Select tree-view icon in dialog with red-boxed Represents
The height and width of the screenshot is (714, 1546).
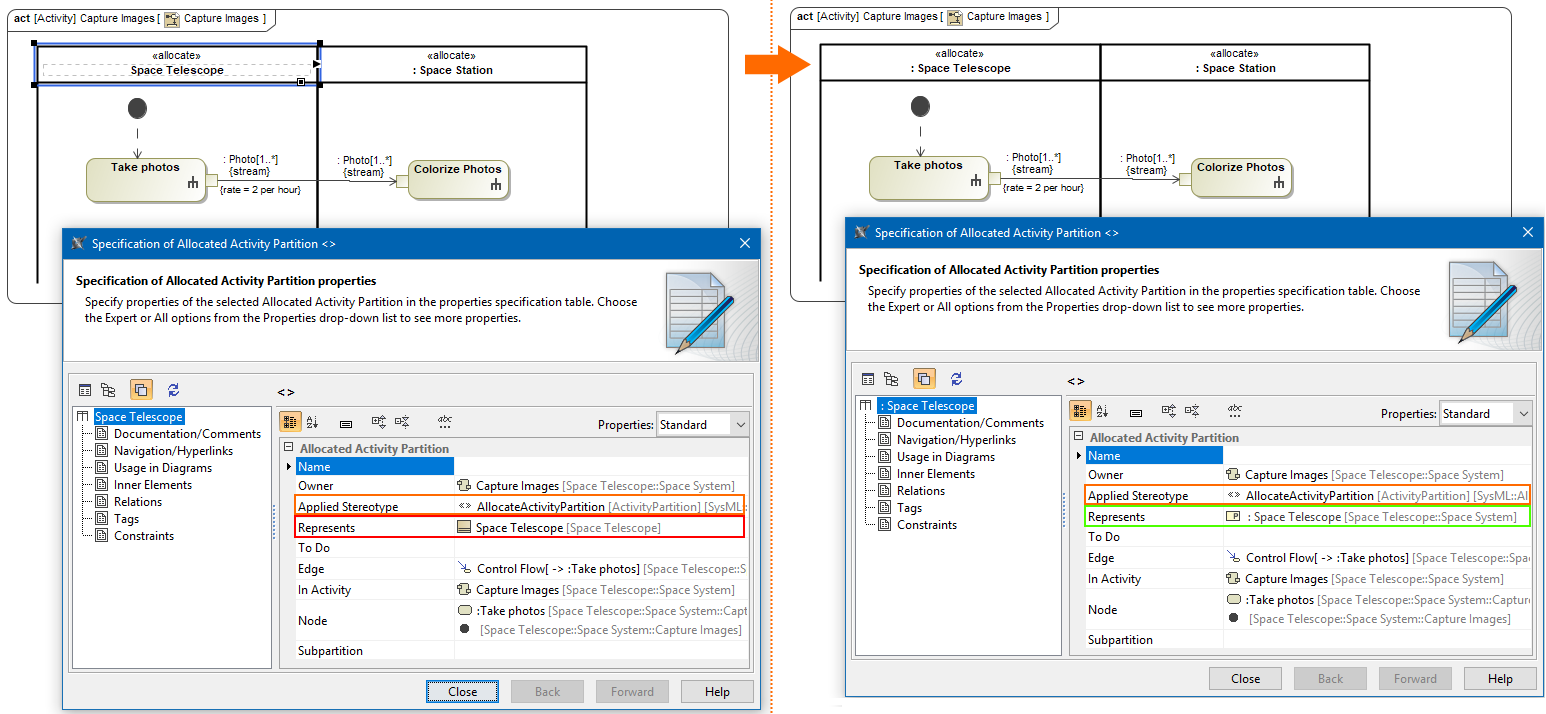tap(108, 390)
